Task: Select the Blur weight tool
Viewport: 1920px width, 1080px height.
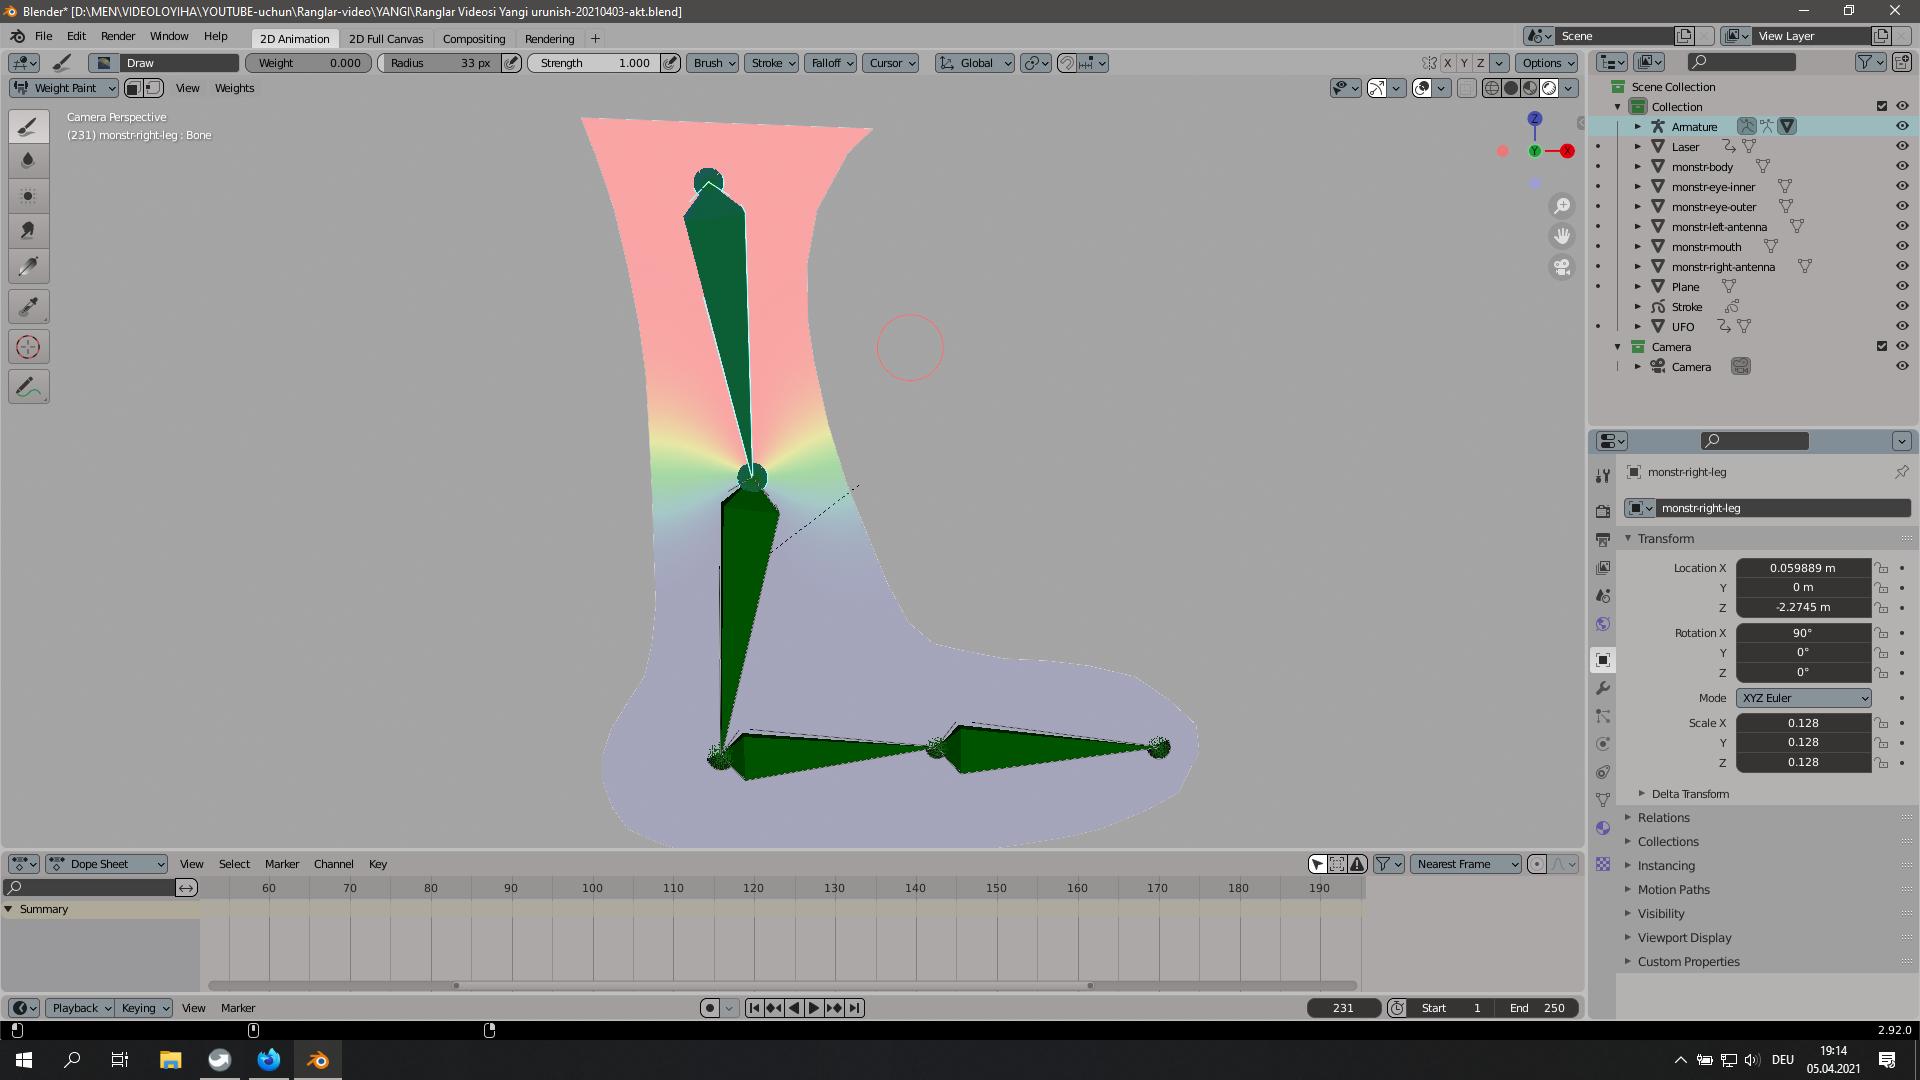Action: [x=28, y=160]
